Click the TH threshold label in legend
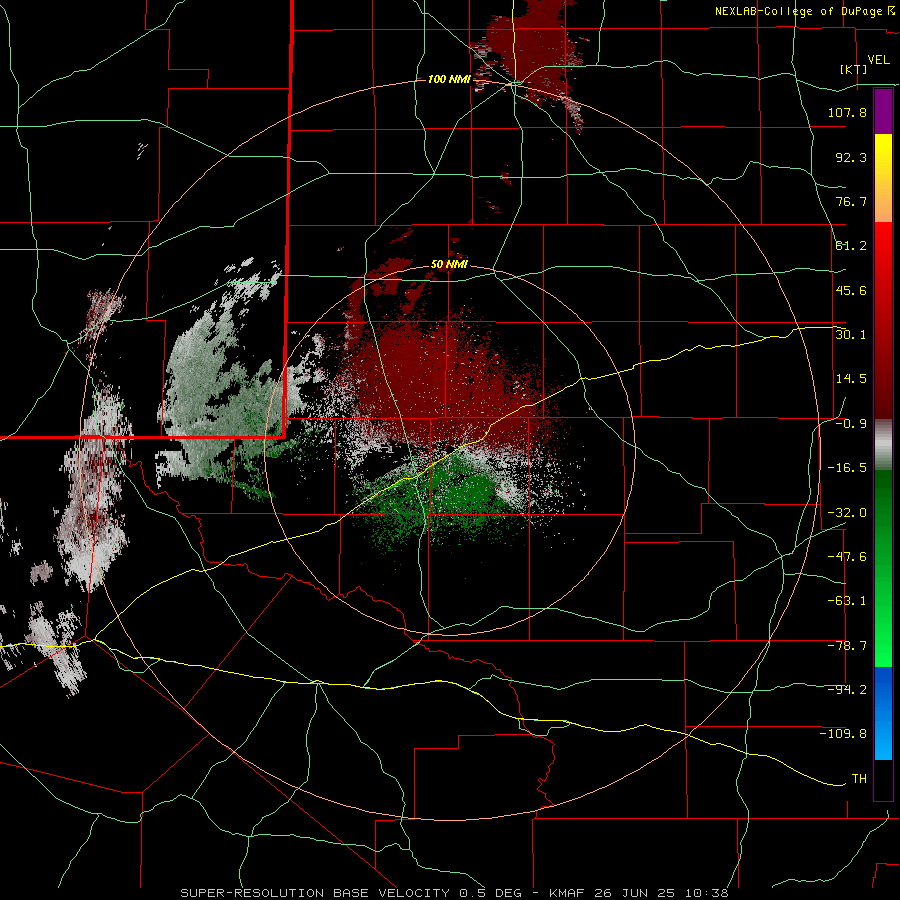The width and height of the screenshot is (900, 900). click(859, 779)
